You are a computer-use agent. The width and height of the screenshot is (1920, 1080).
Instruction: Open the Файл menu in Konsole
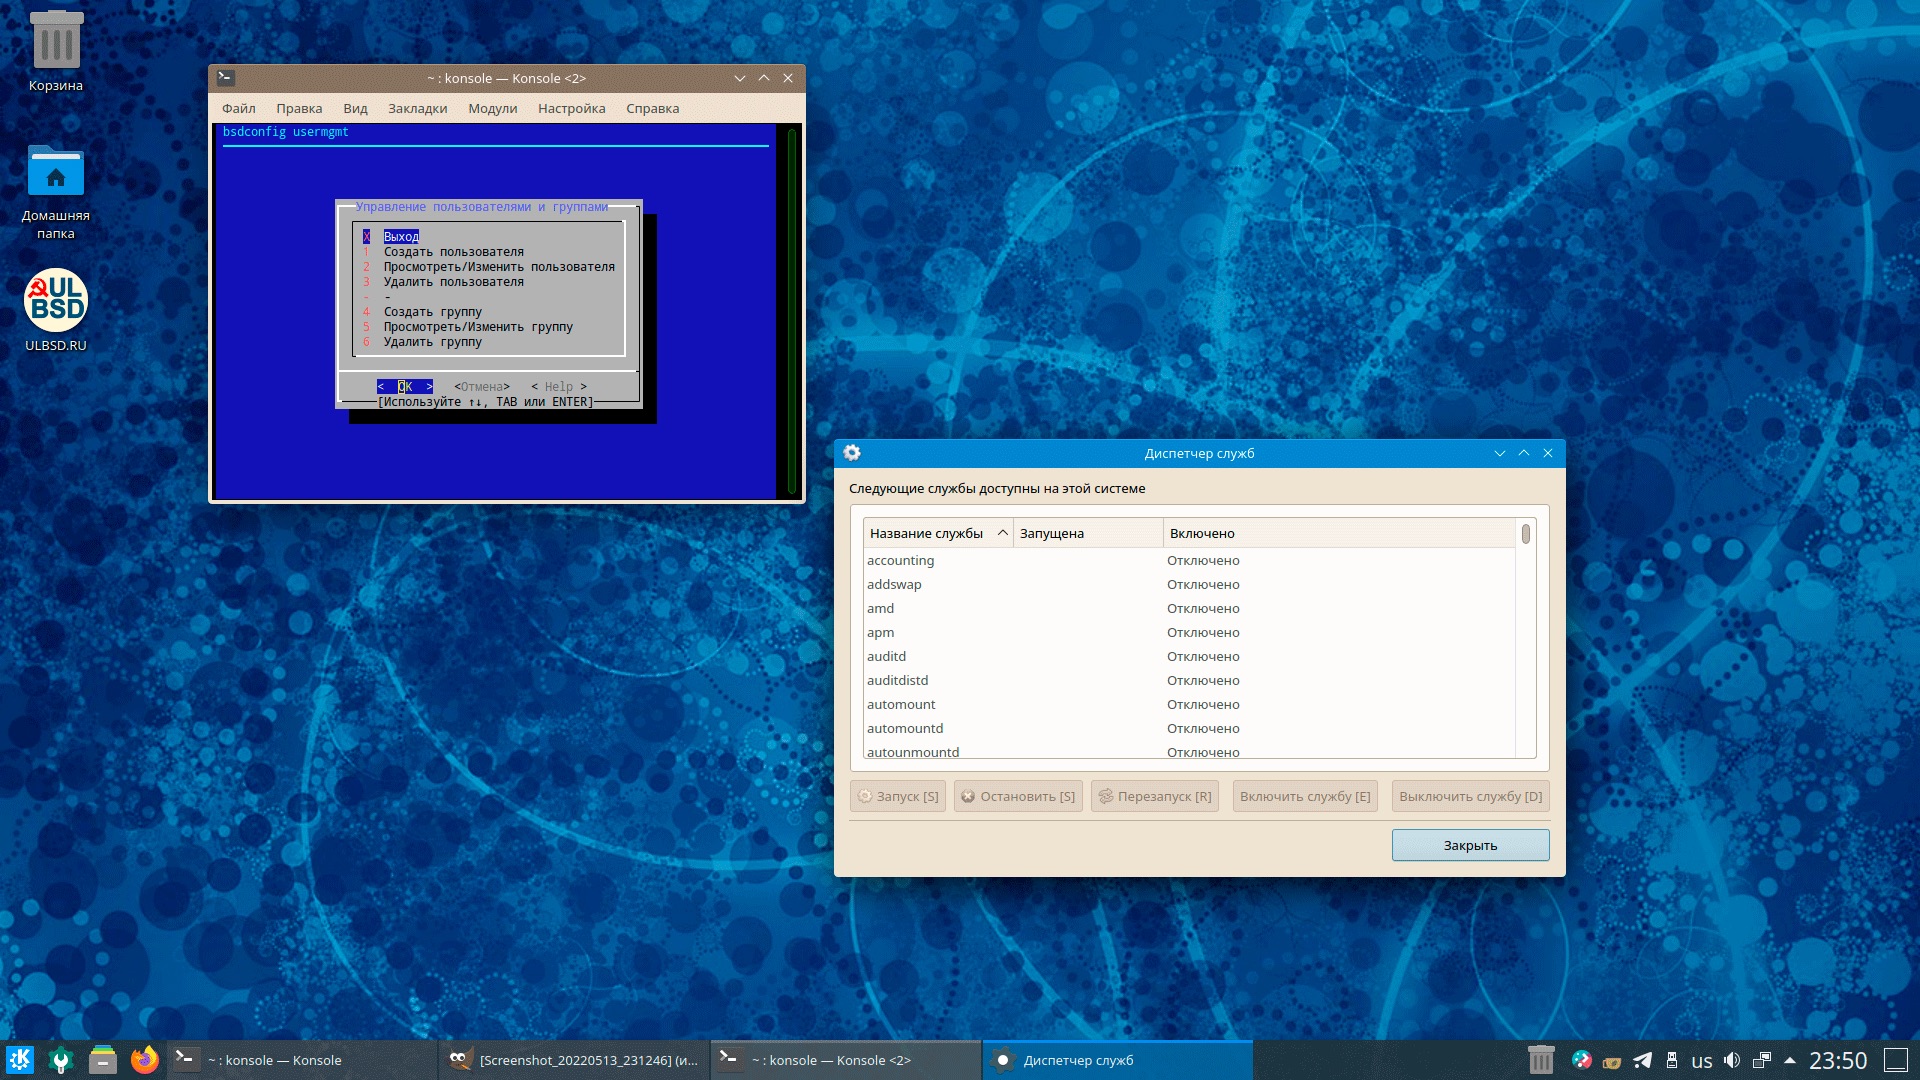pos(238,108)
